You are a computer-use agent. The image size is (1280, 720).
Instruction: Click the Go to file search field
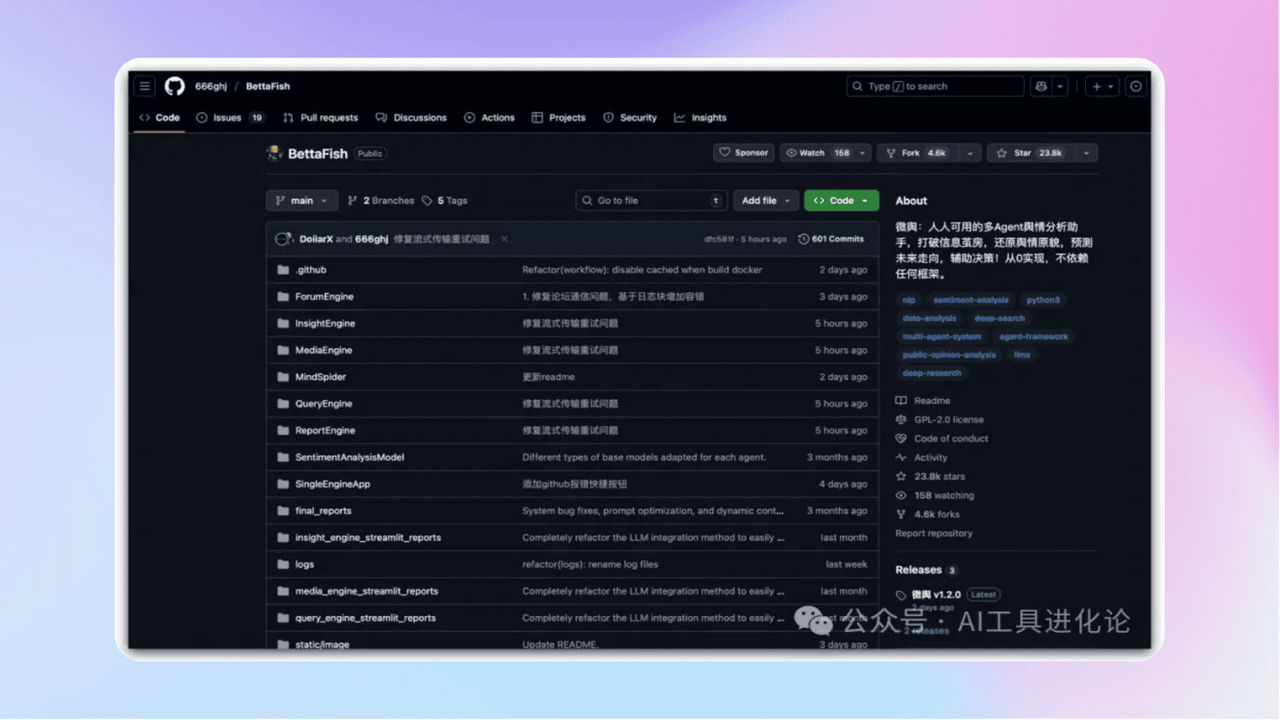pos(650,201)
